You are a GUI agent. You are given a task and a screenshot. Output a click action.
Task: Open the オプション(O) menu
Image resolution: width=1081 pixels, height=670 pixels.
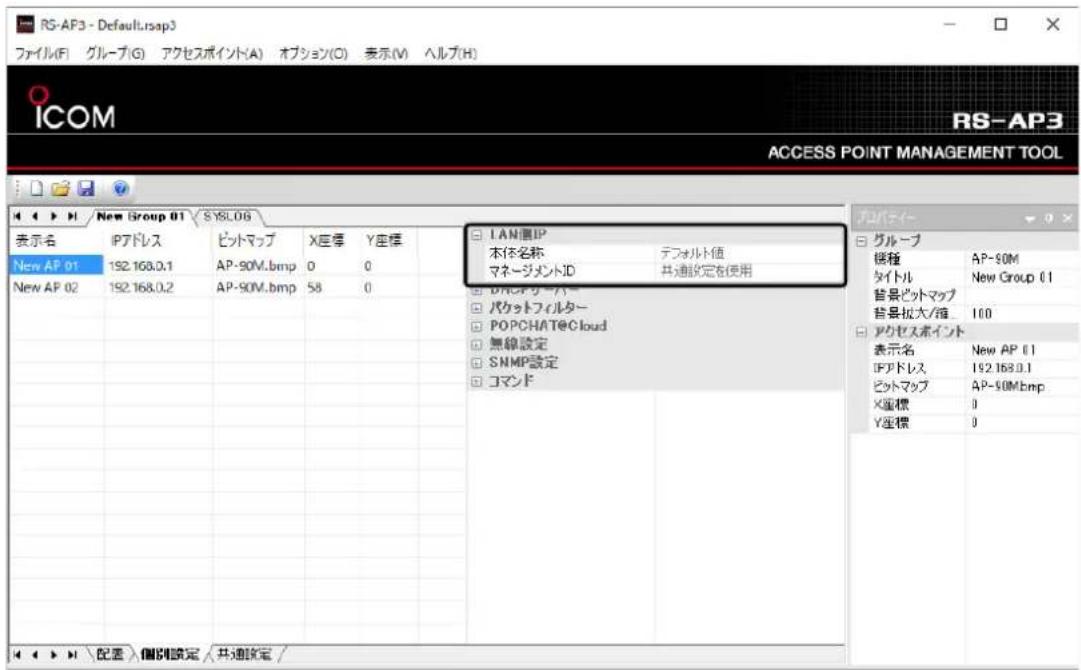313,54
